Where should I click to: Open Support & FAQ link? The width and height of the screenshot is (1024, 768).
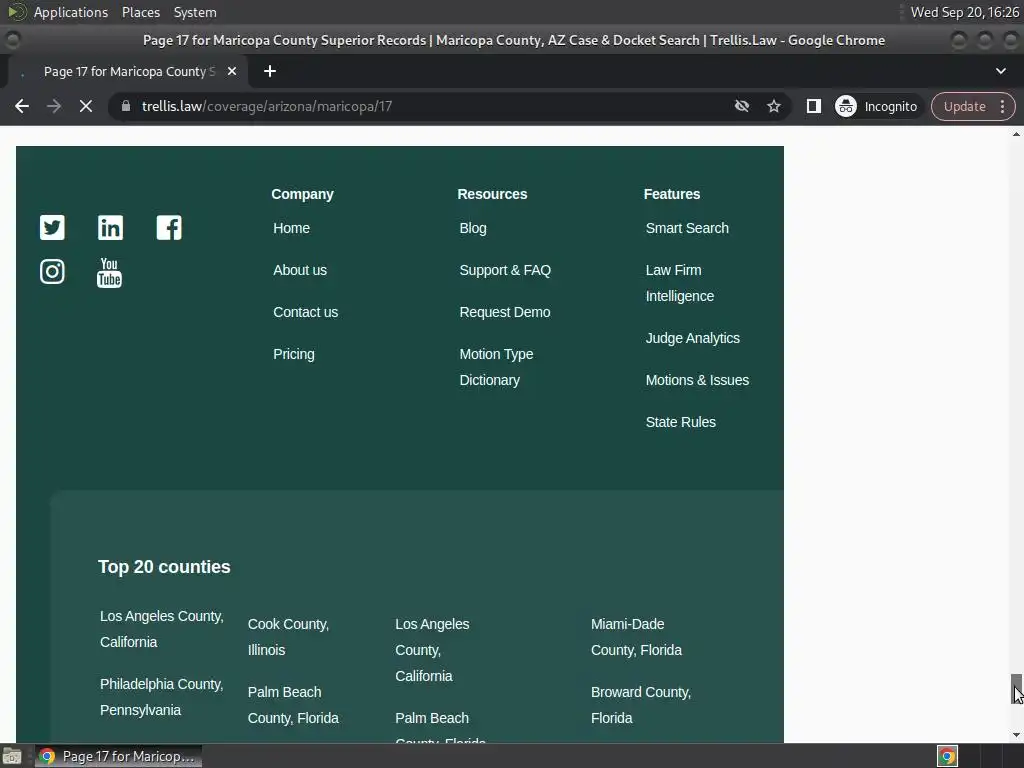pos(505,270)
